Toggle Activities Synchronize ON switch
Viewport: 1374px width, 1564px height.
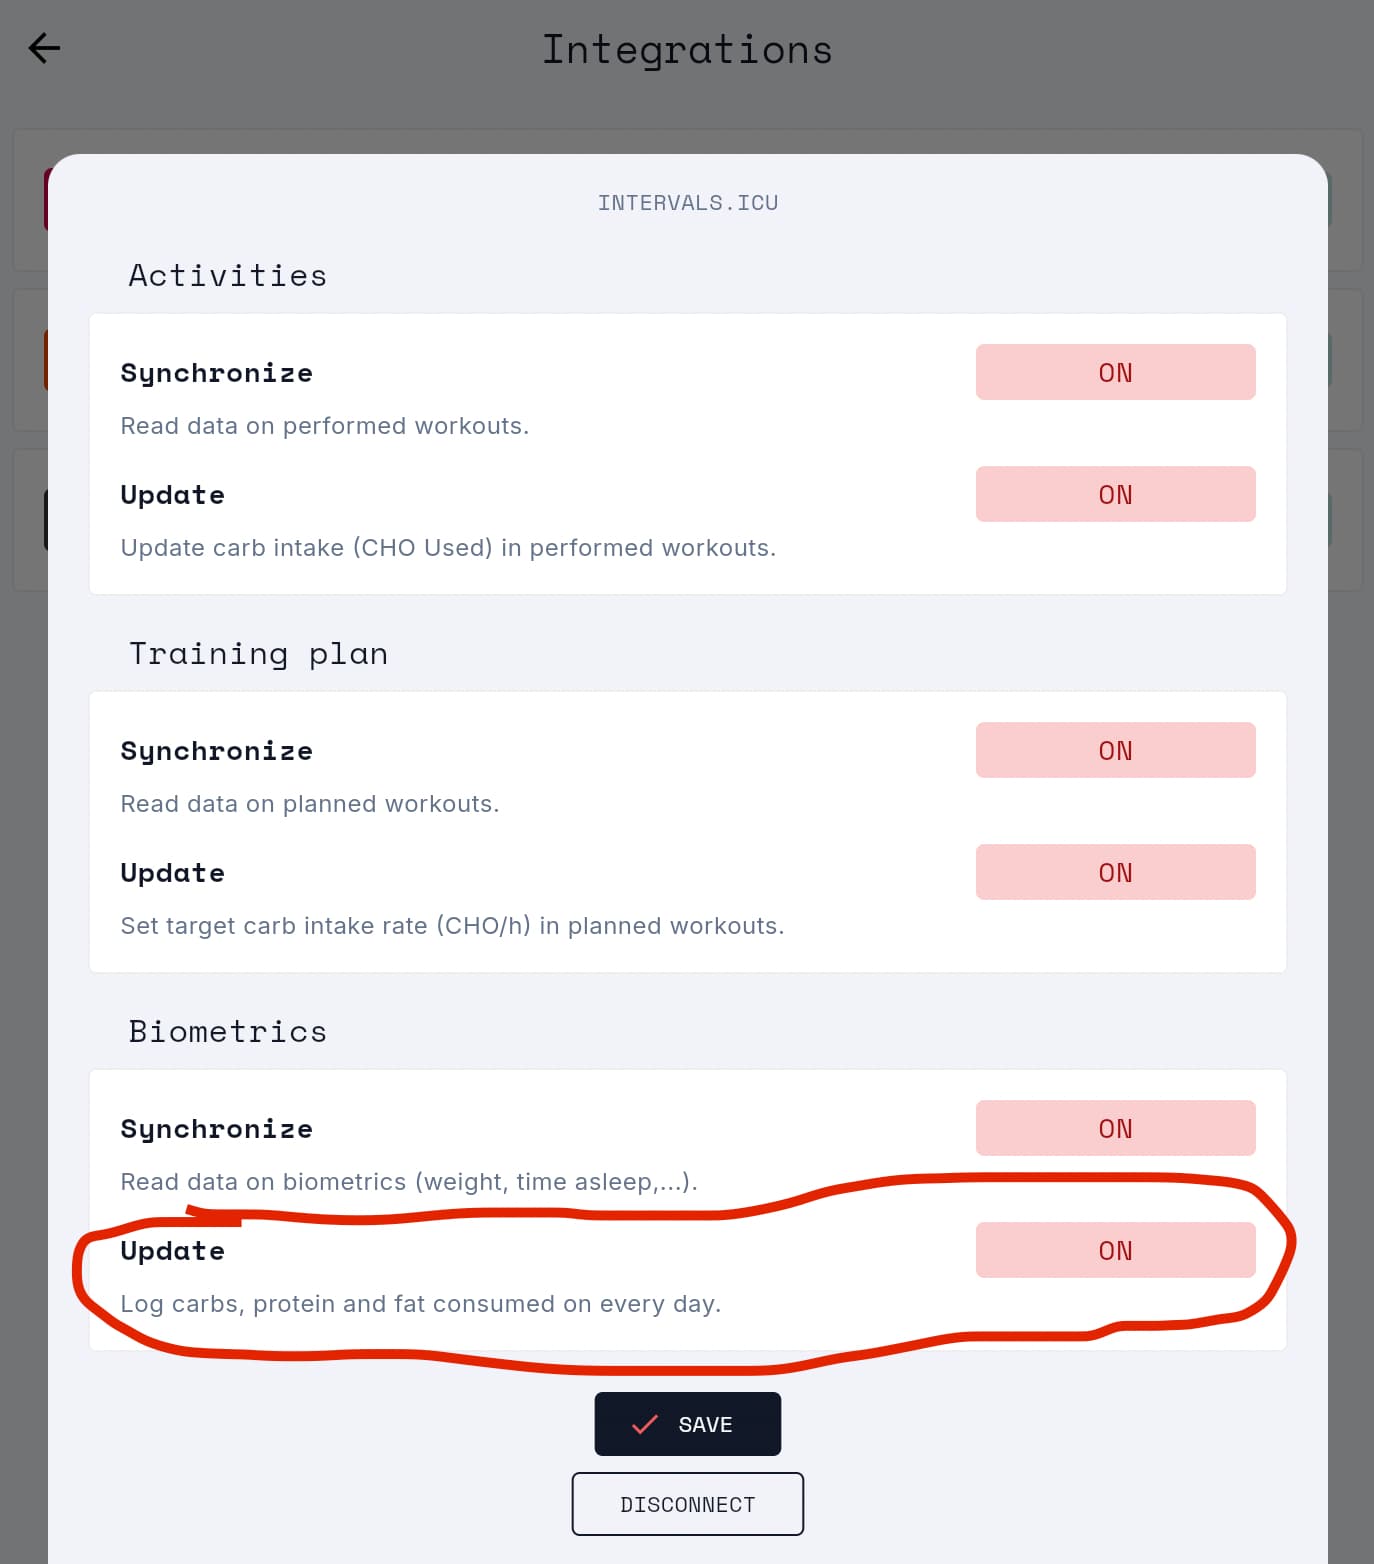[x=1115, y=372]
